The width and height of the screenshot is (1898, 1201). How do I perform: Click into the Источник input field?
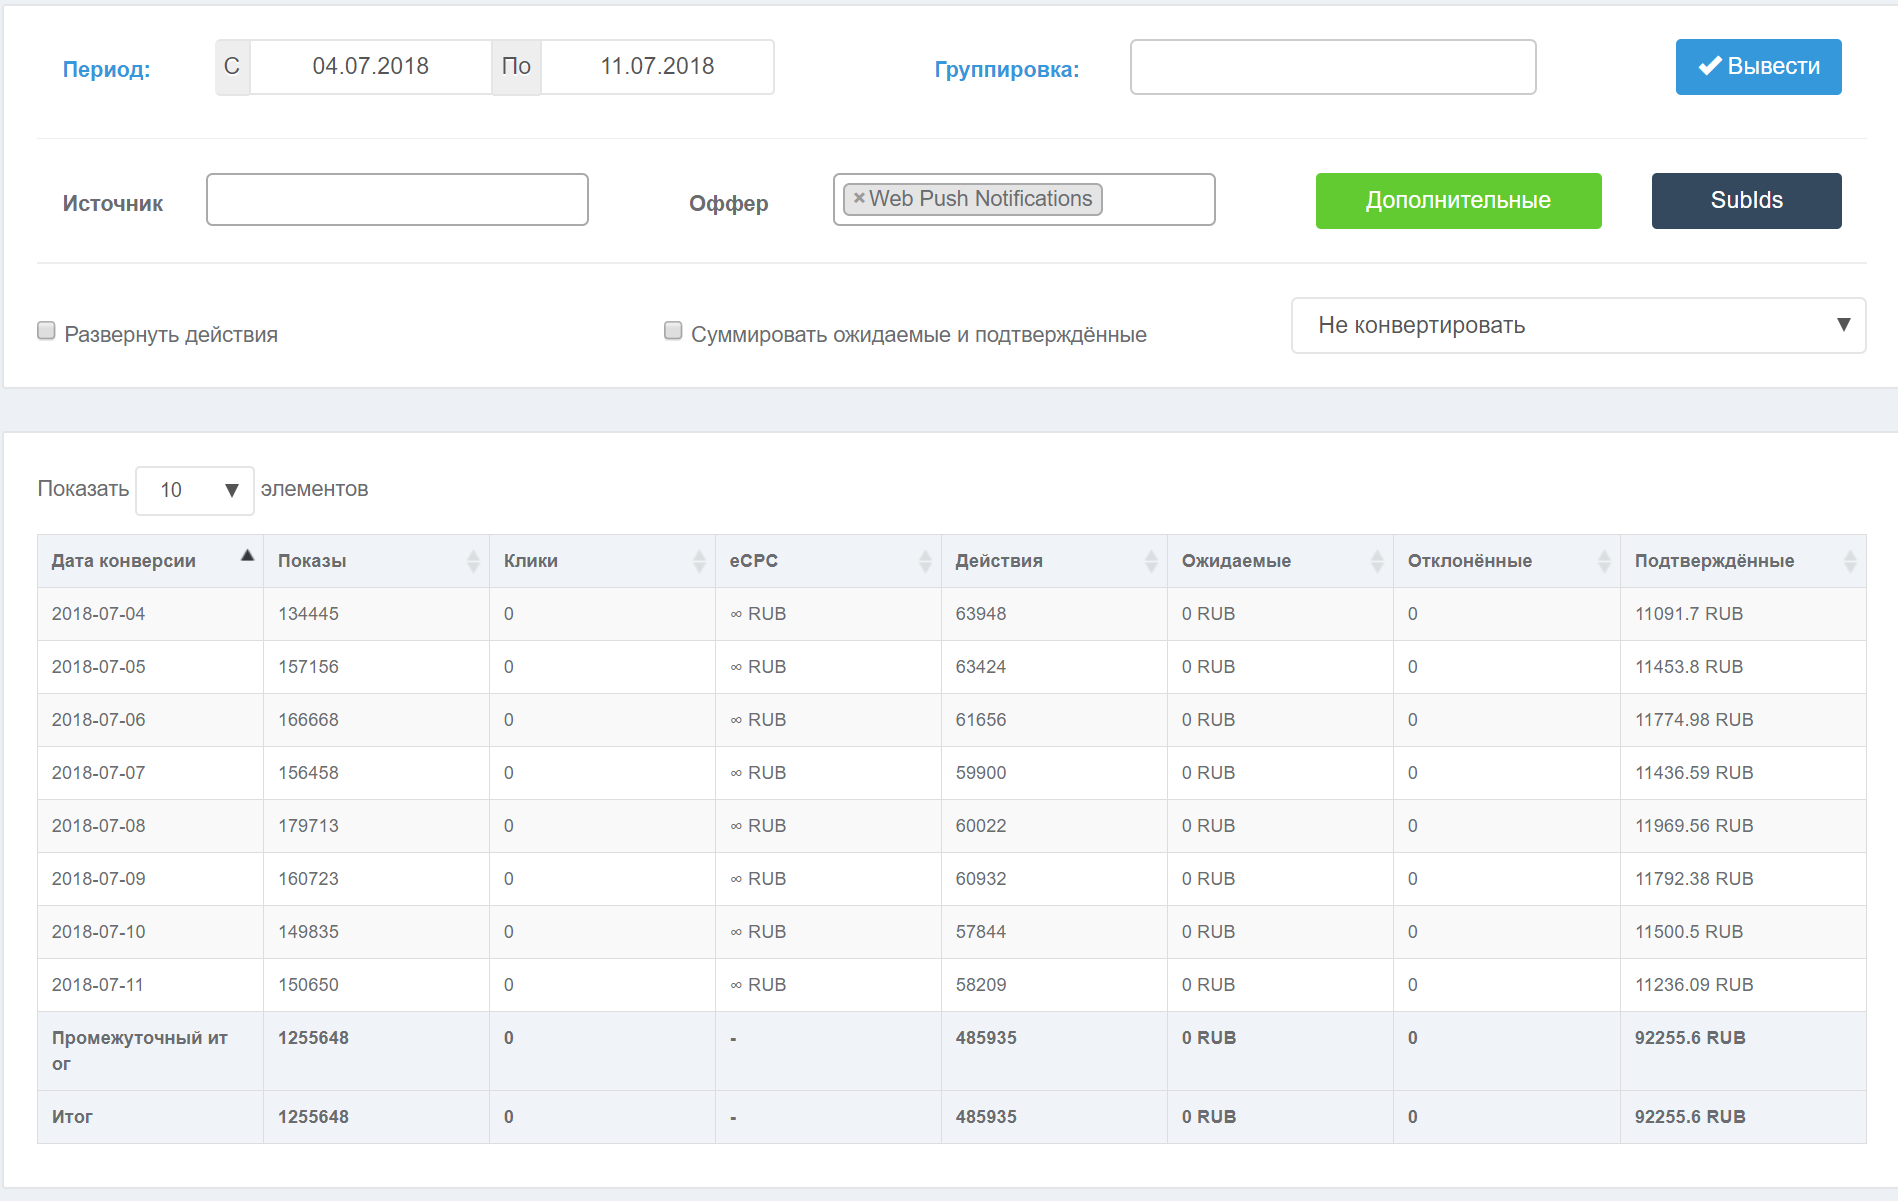tap(397, 200)
